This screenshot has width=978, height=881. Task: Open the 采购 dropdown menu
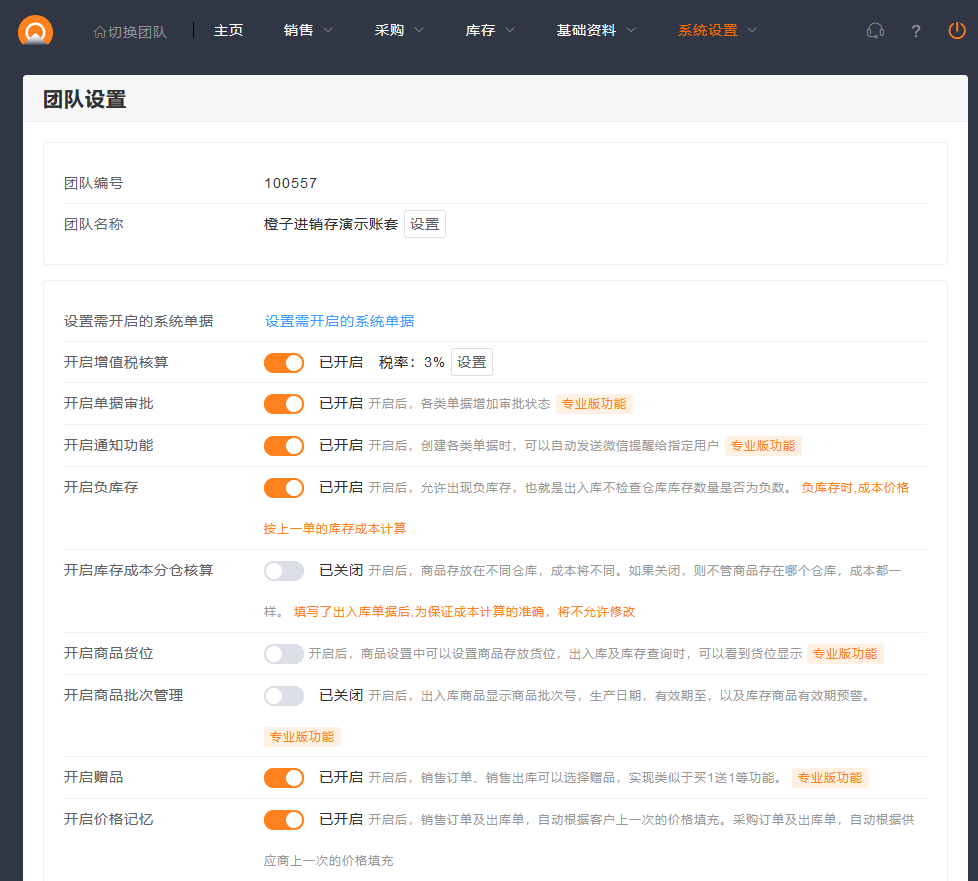click(399, 30)
